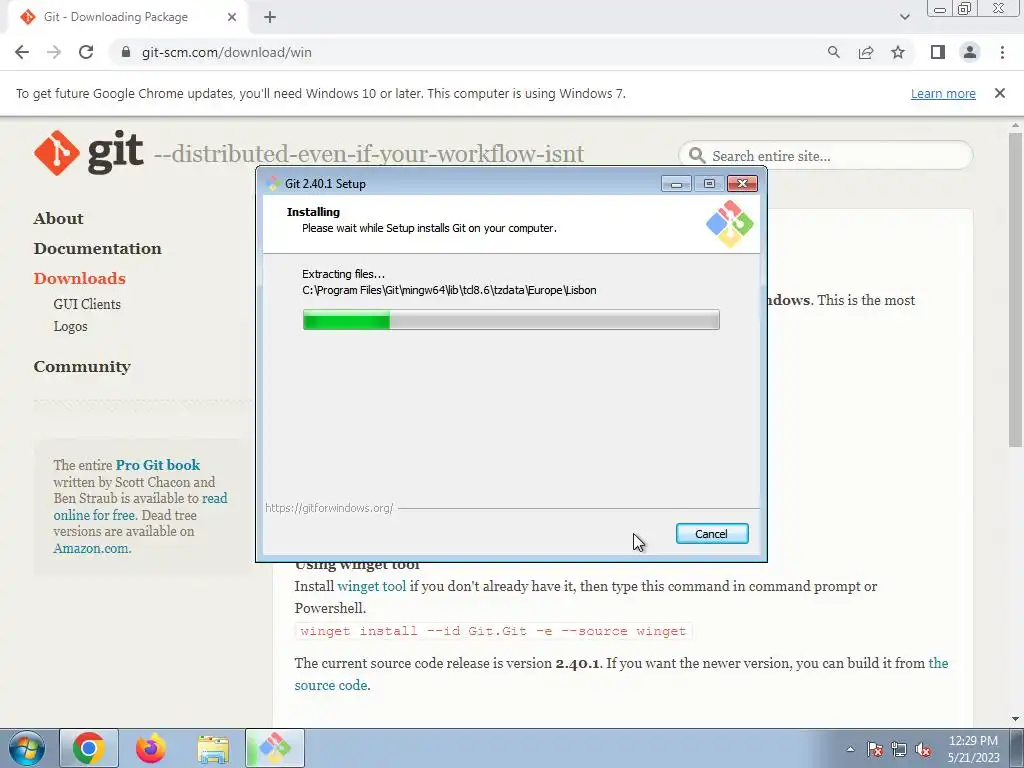Click the winget install command text
The image size is (1024, 768).
[493, 631]
